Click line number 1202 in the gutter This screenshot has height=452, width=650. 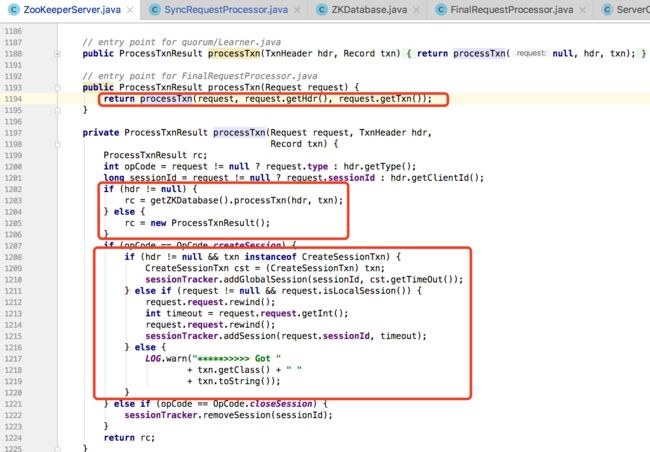point(13,189)
